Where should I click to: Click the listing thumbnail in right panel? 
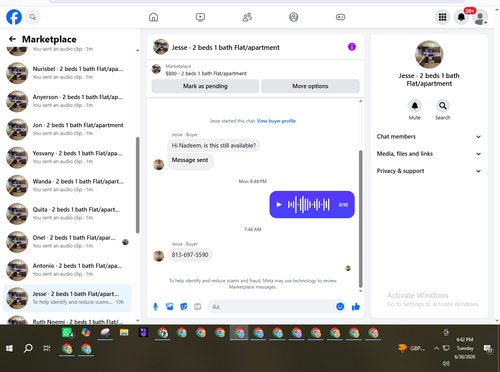click(429, 54)
